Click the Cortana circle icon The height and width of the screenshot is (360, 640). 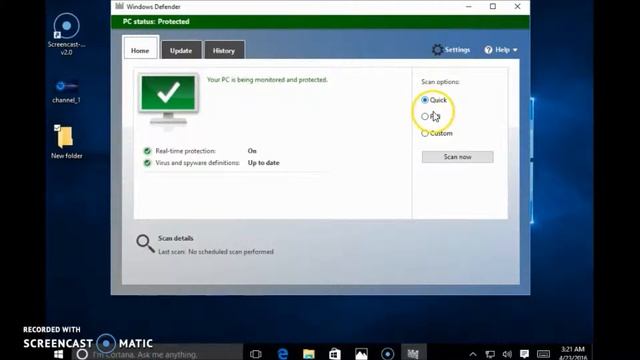[x=82, y=354]
